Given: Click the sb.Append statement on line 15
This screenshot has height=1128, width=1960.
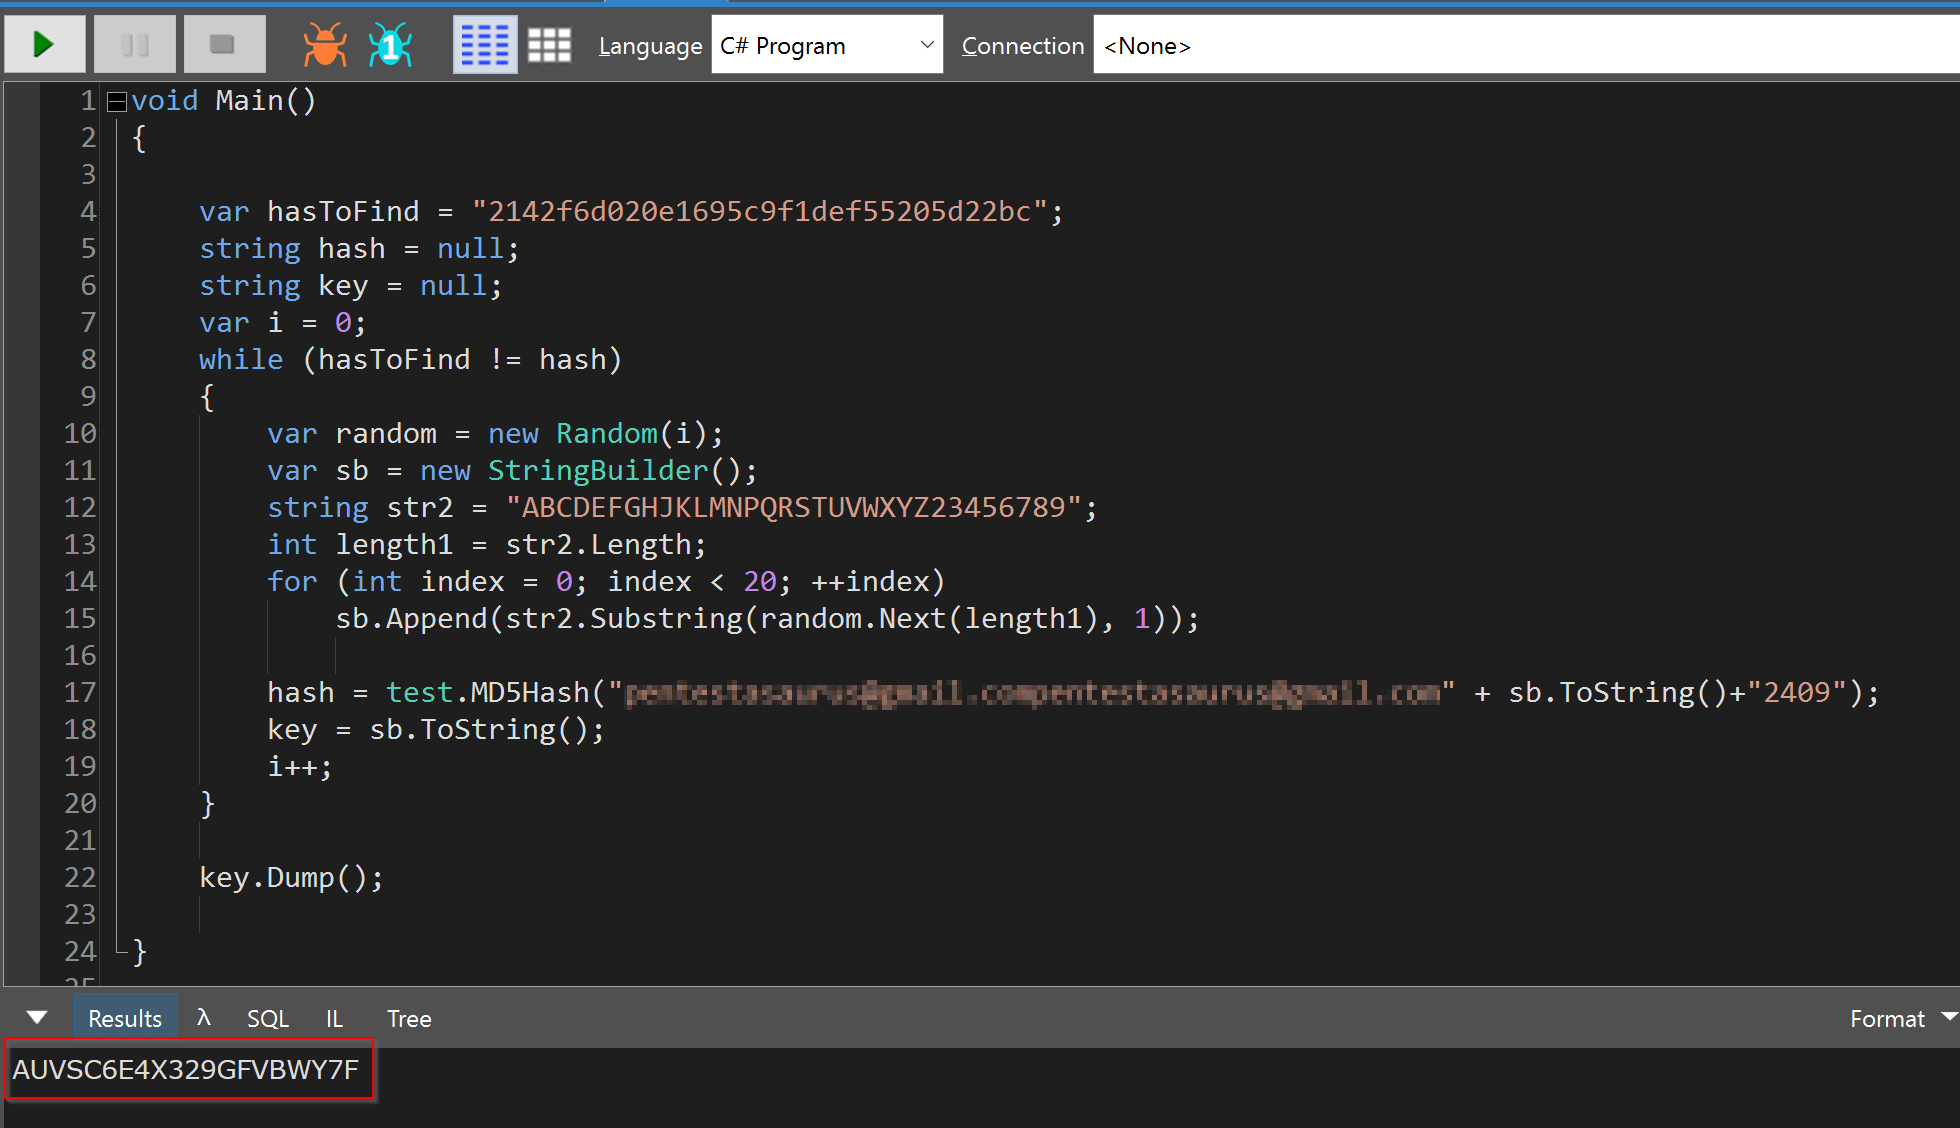Looking at the screenshot, I should coord(767,619).
